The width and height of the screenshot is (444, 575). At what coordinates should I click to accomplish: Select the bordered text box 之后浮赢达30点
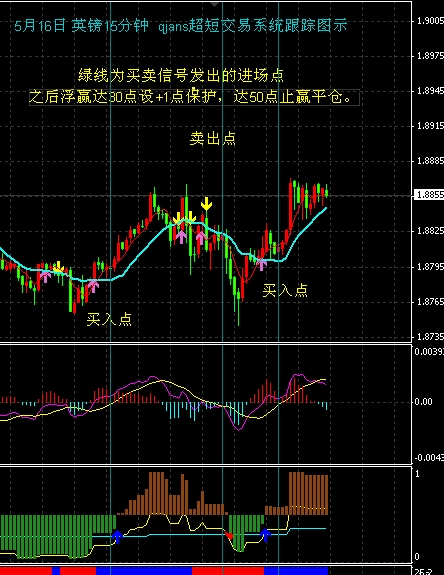[x=194, y=98]
